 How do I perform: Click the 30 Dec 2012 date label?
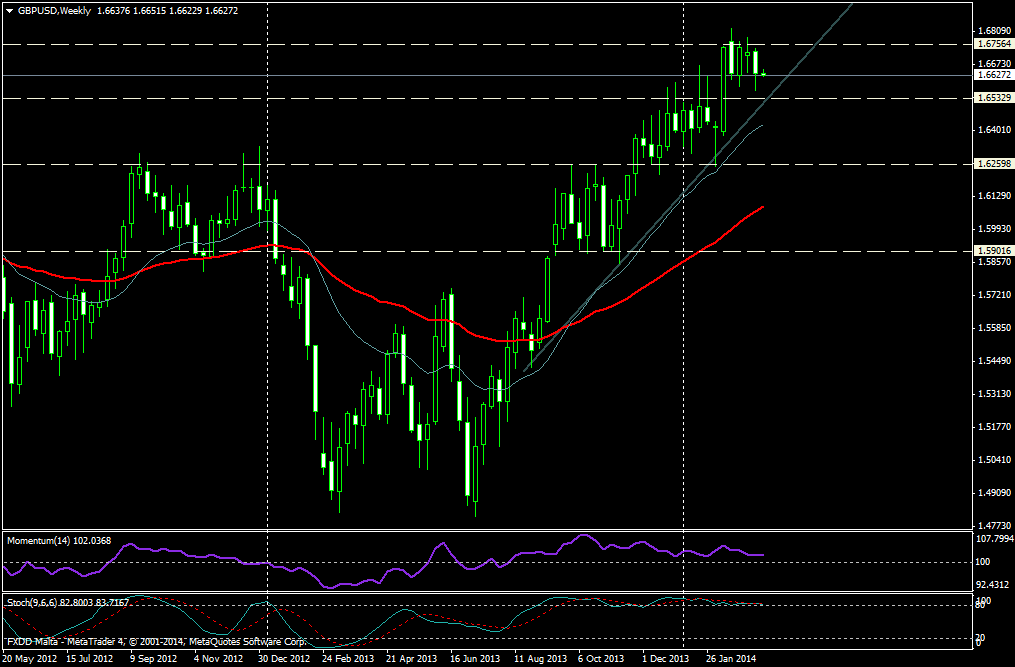coord(283,659)
